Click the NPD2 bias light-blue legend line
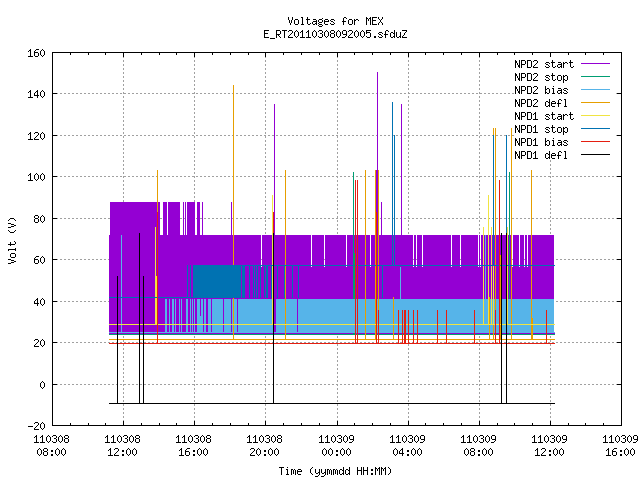 click(595, 90)
